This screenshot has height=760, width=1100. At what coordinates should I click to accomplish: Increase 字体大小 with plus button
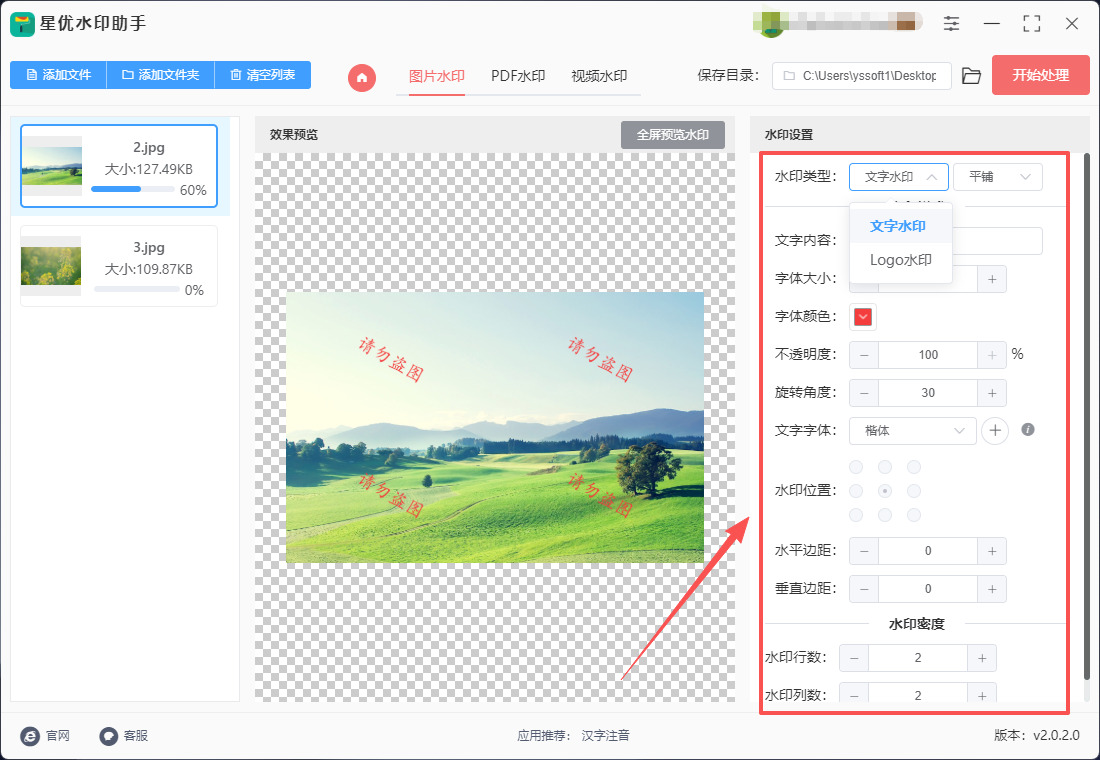pyautogui.click(x=992, y=279)
